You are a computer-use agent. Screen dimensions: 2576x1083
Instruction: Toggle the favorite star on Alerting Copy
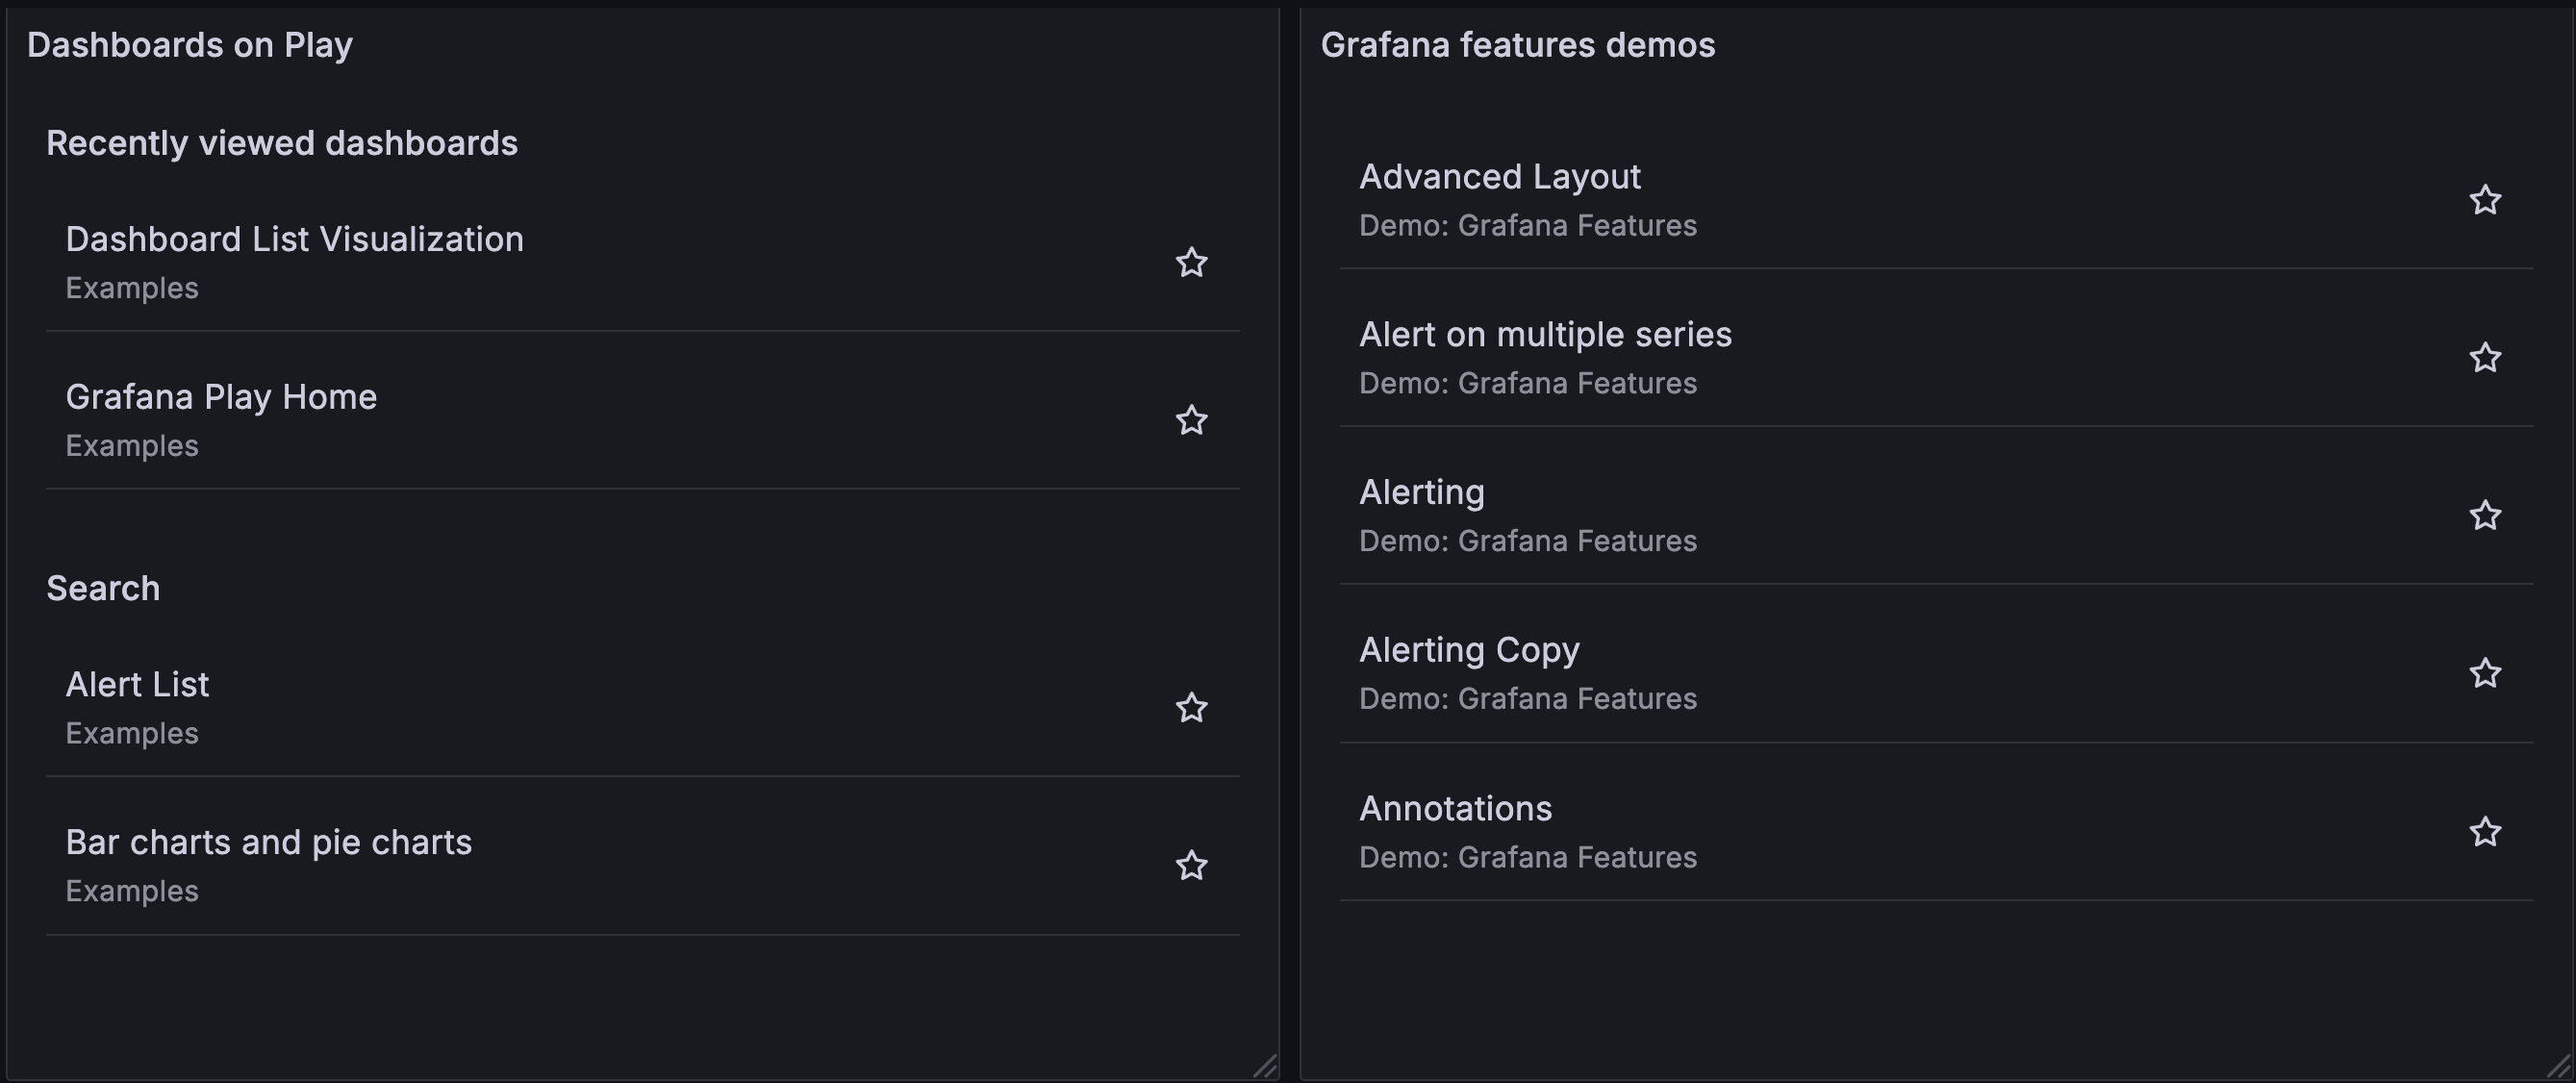2486,673
